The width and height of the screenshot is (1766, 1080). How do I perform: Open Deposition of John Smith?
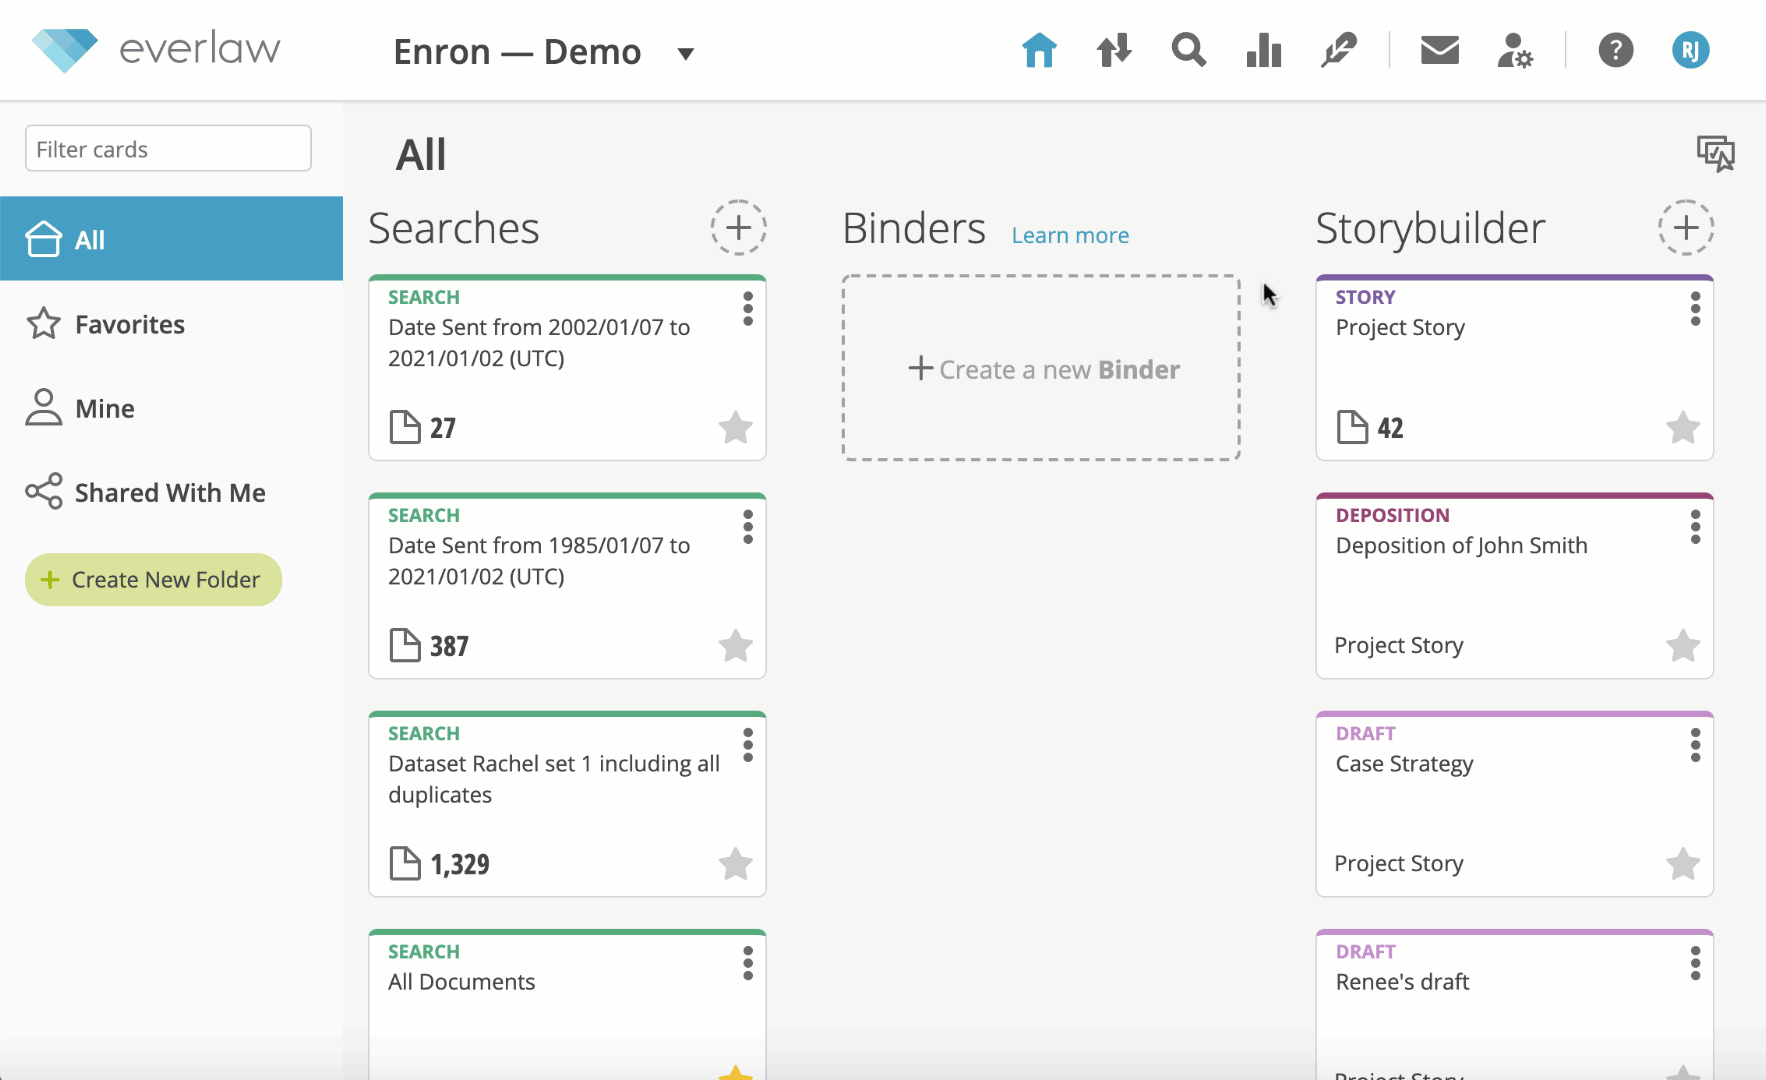coord(1462,546)
